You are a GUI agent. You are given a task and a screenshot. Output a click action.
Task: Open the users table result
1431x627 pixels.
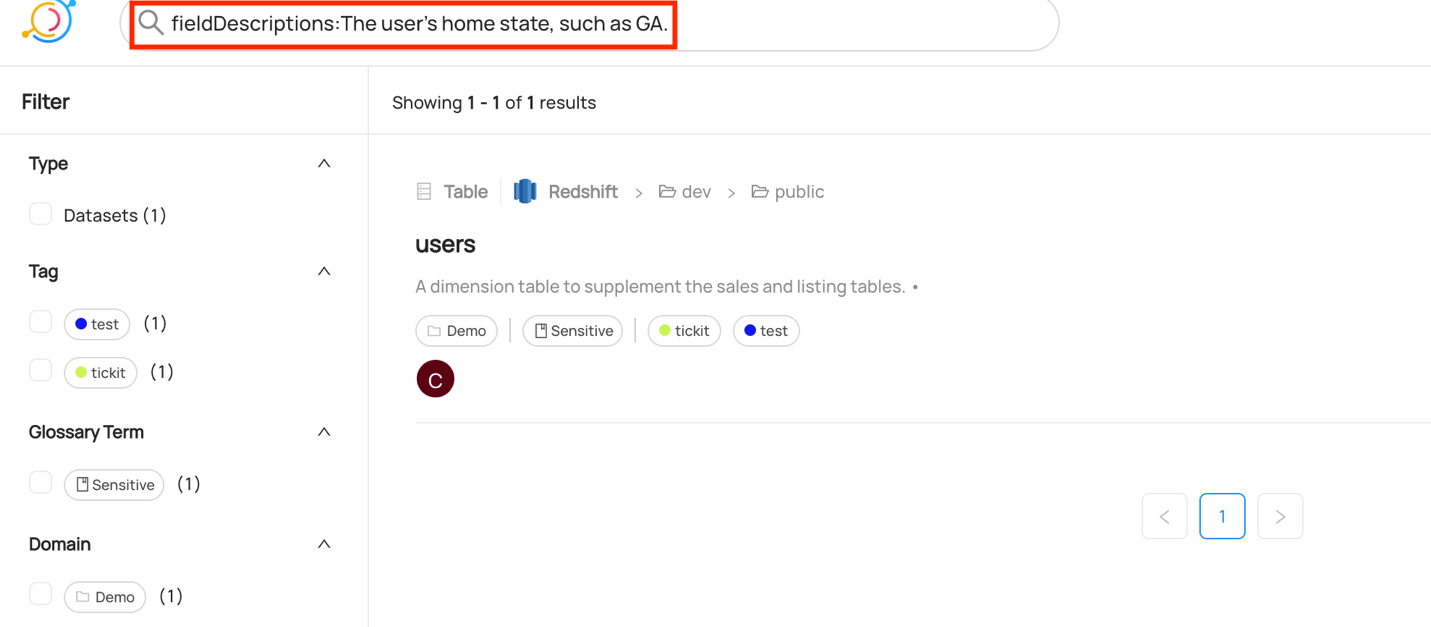[445, 244]
